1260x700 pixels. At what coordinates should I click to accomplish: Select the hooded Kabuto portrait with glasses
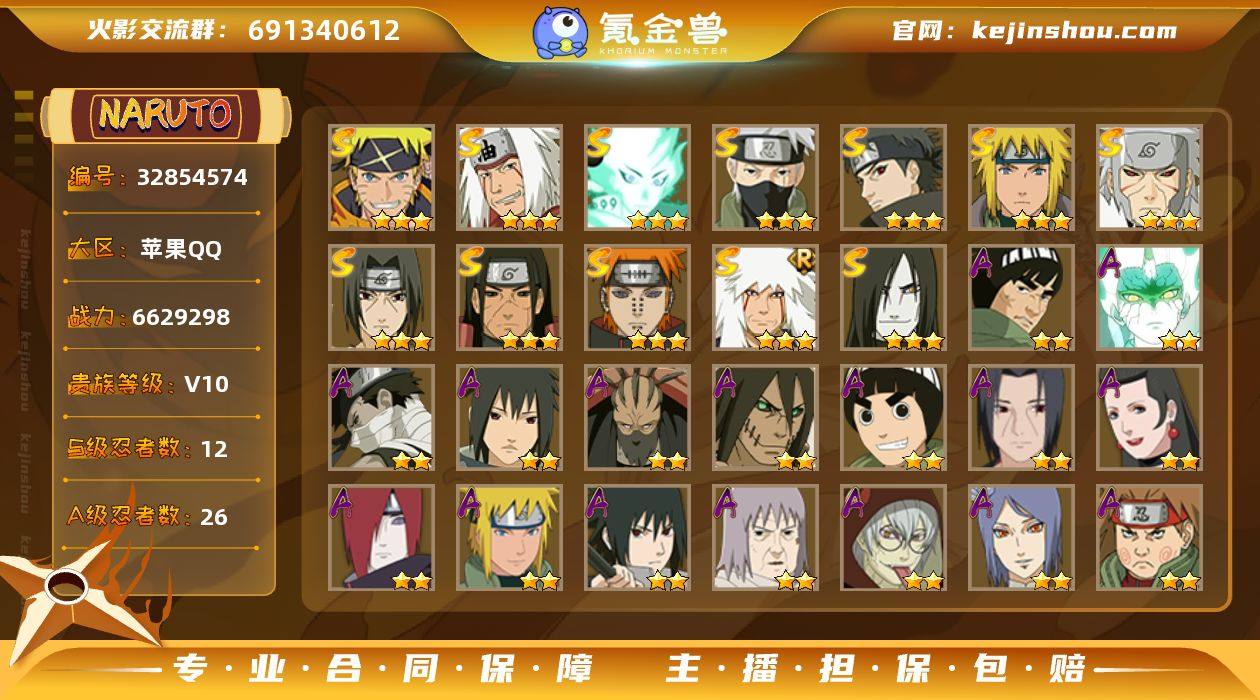click(x=893, y=538)
